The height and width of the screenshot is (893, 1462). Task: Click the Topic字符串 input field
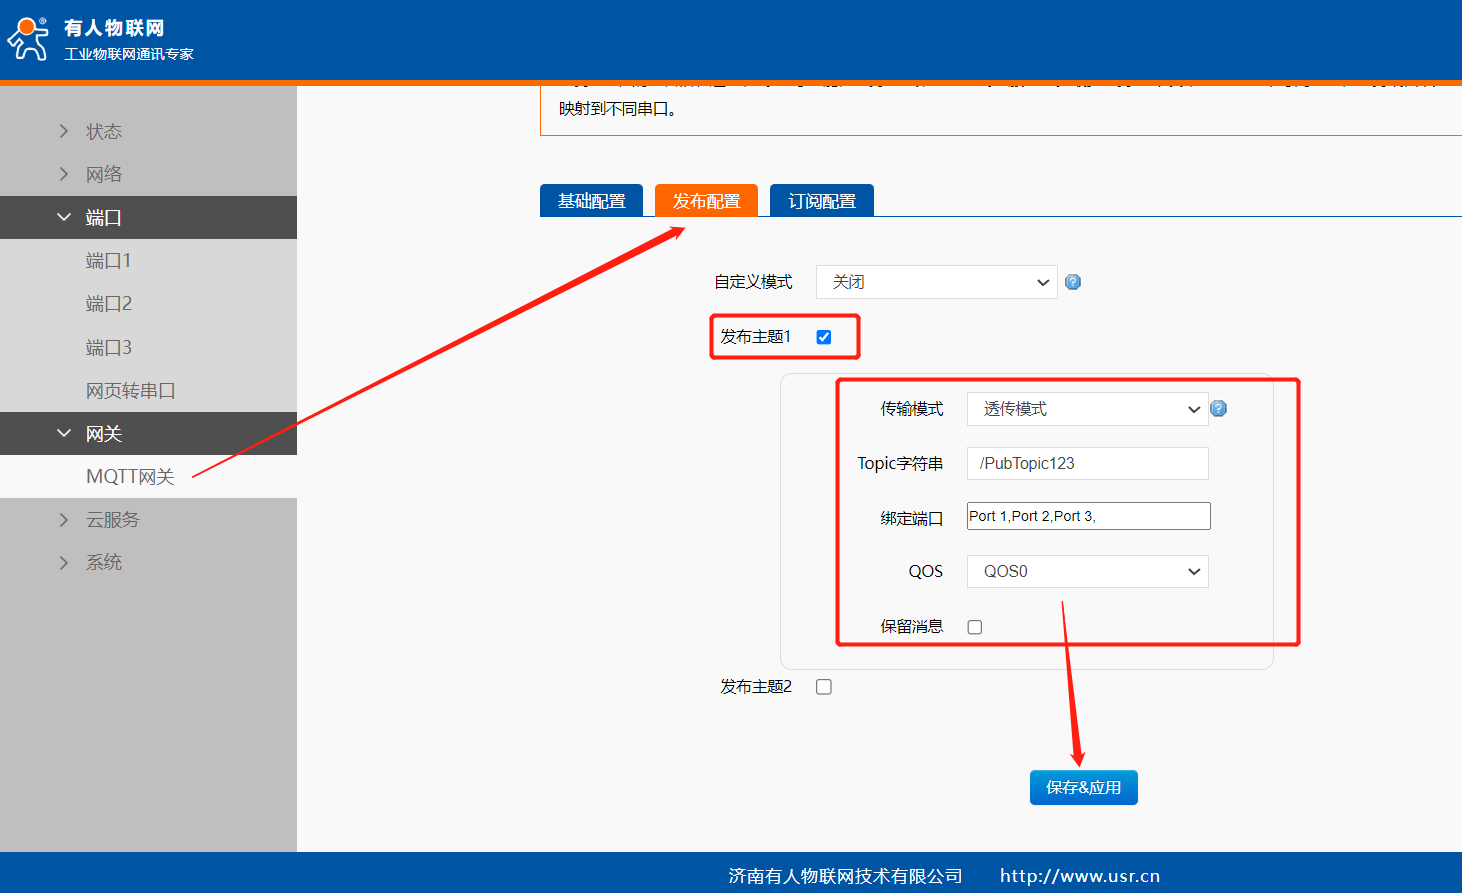[x=1087, y=464]
